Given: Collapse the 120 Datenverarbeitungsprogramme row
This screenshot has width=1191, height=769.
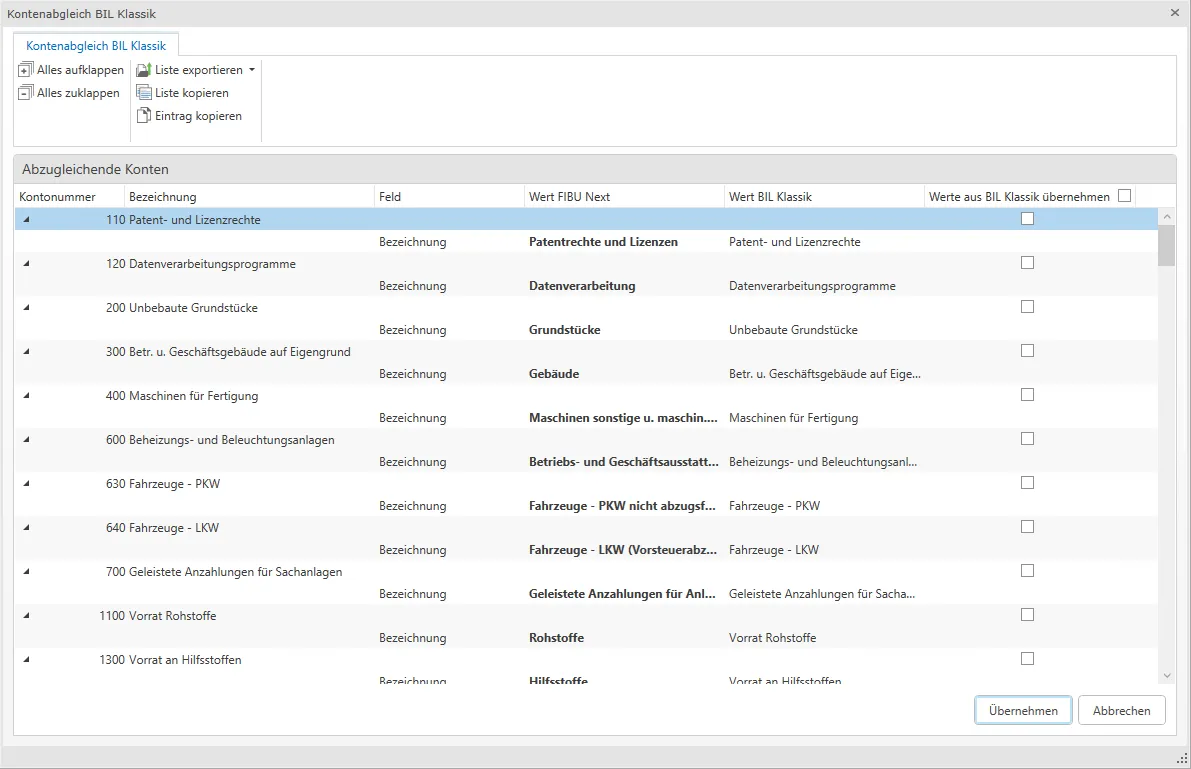Looking at the screenshot, I should [x=27, y=264].
